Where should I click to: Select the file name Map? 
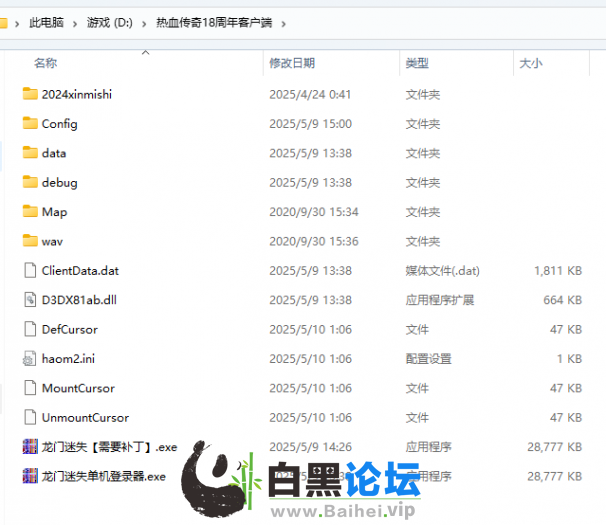pos(54,212)
